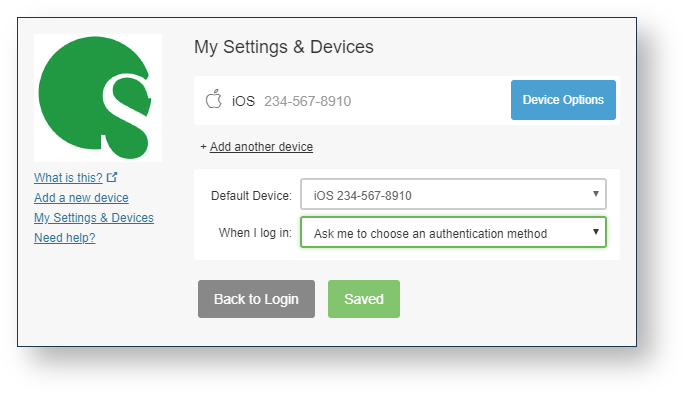Click the Default Device: label

(x=251, y=196)
